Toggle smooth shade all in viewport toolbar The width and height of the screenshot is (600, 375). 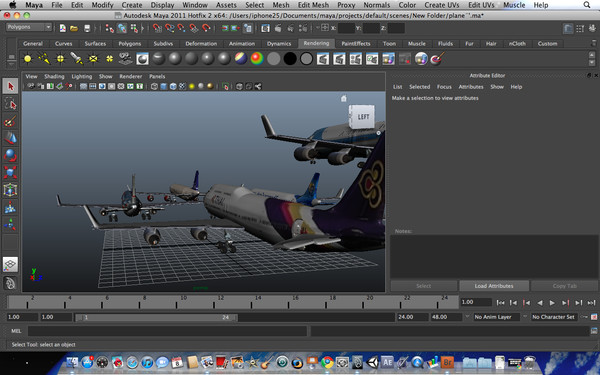pos(164,86)
